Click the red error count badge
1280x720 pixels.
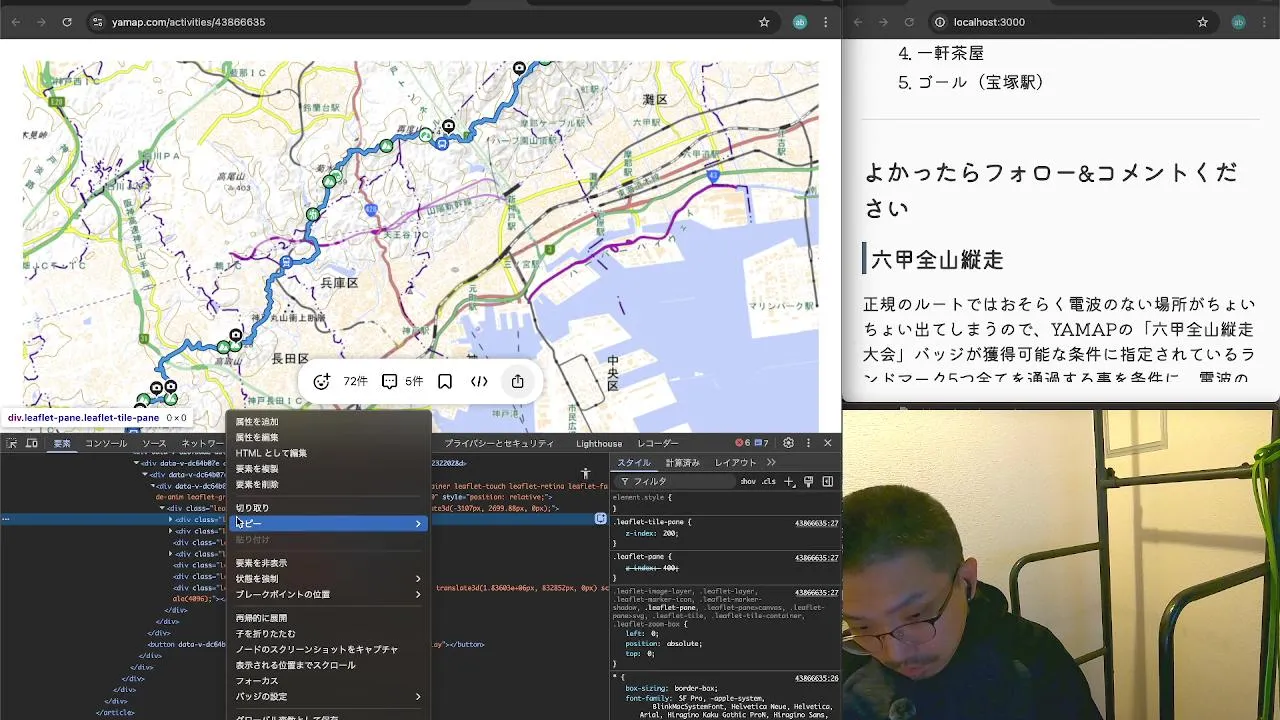(742, 443)
